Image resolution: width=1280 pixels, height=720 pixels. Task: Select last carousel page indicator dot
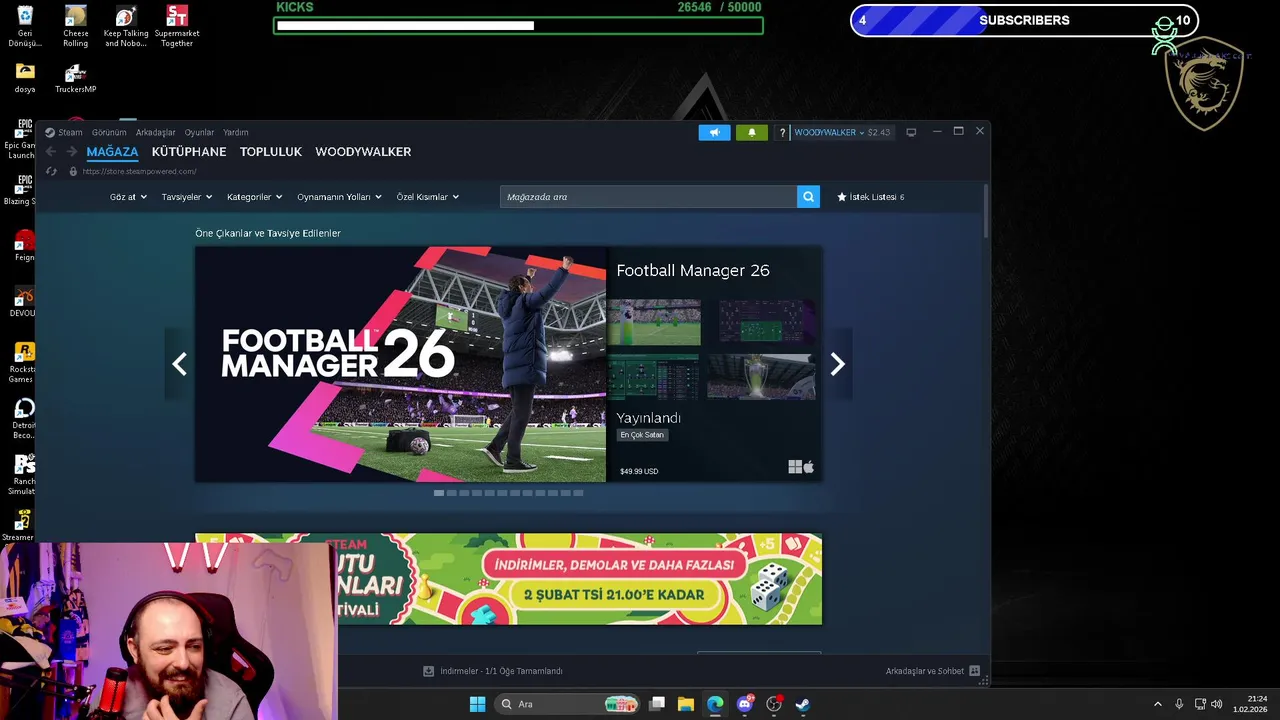tap(578, 492)
